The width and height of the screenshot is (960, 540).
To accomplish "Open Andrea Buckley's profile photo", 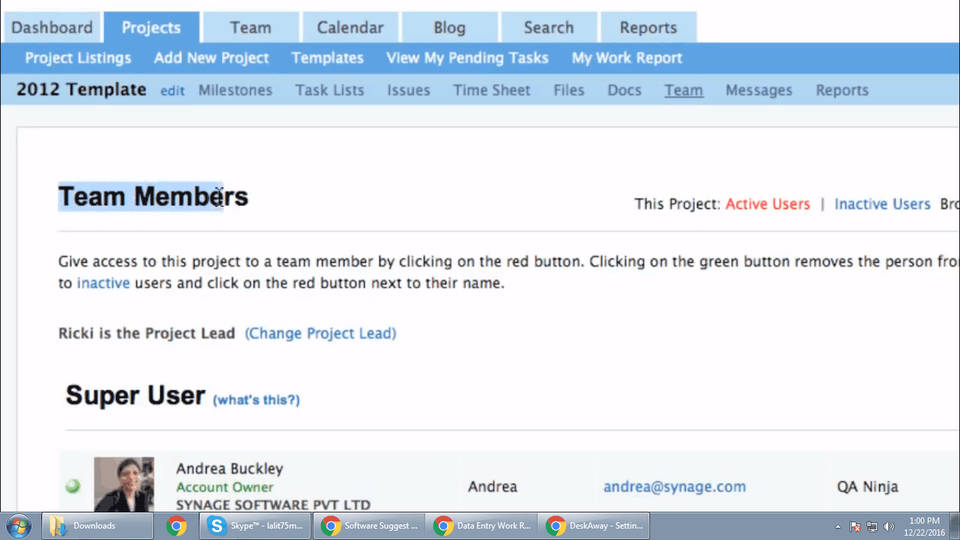I will point(124,484).
